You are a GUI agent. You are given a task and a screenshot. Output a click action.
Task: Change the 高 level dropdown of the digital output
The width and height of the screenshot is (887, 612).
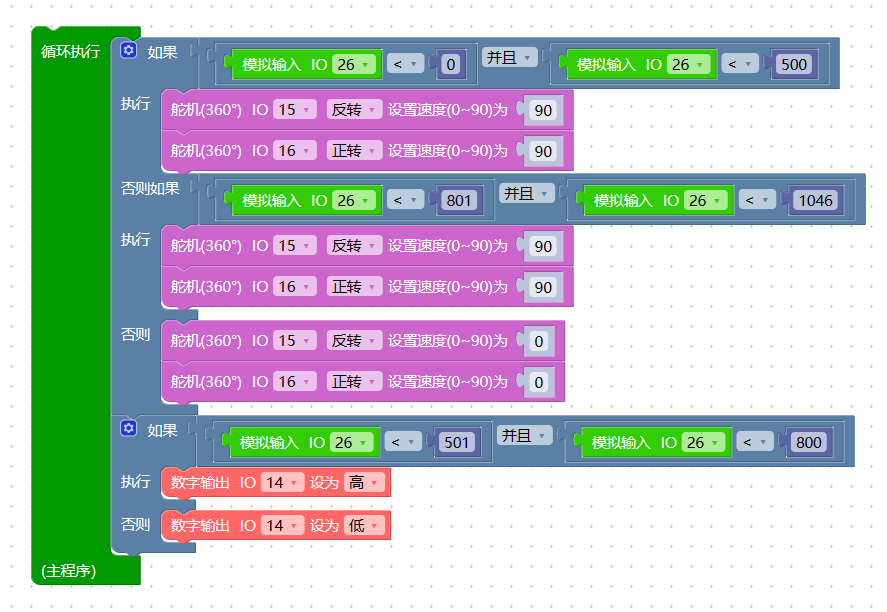(364, 482)
